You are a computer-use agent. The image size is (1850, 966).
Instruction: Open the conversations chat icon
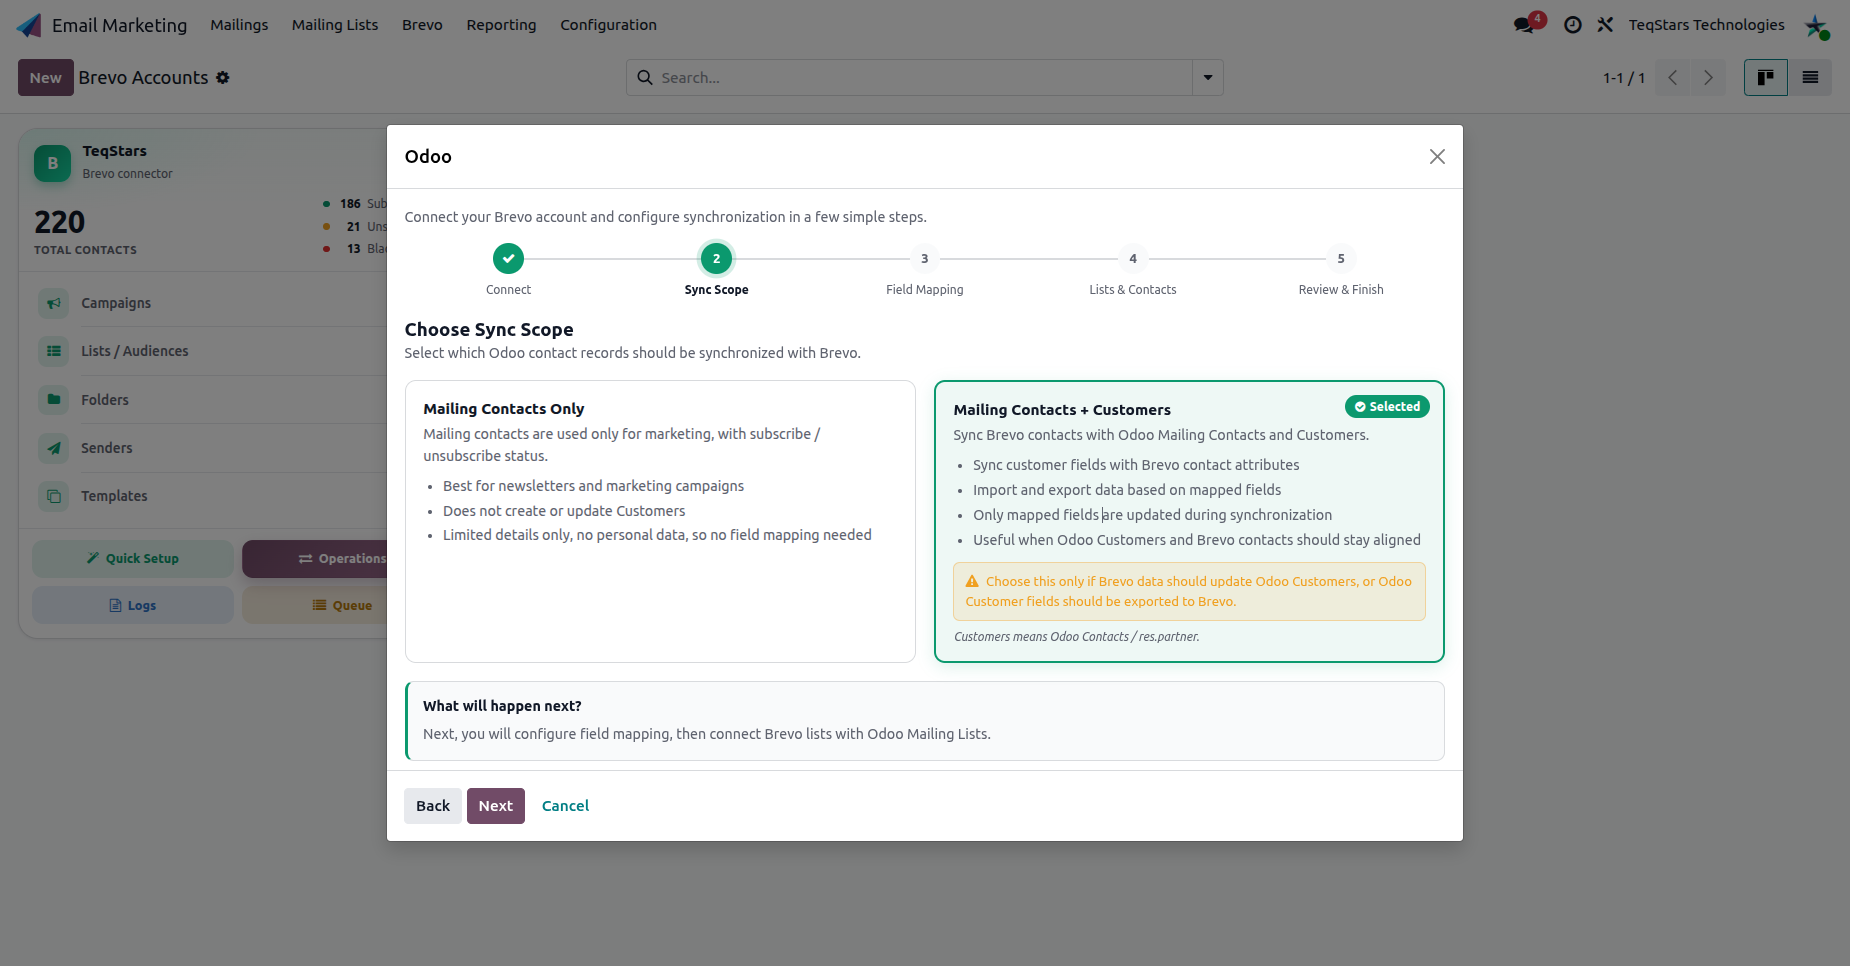pyautogui.click(x=1524, y=25)
